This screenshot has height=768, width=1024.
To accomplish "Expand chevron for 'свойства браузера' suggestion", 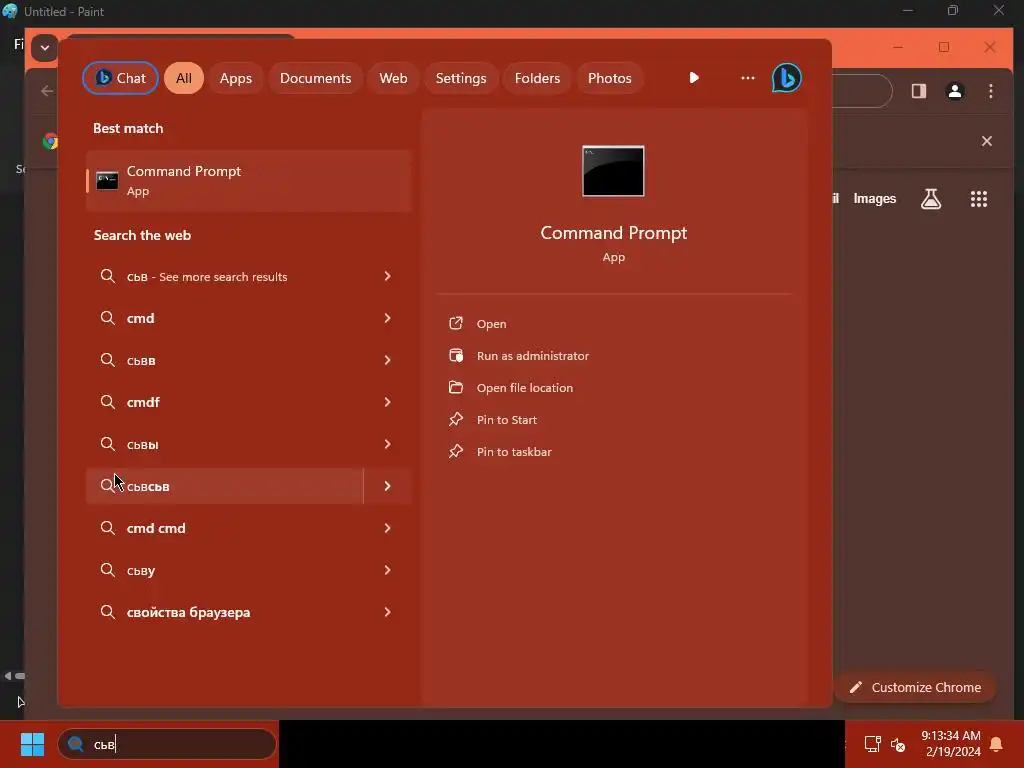I will [387, 613].
